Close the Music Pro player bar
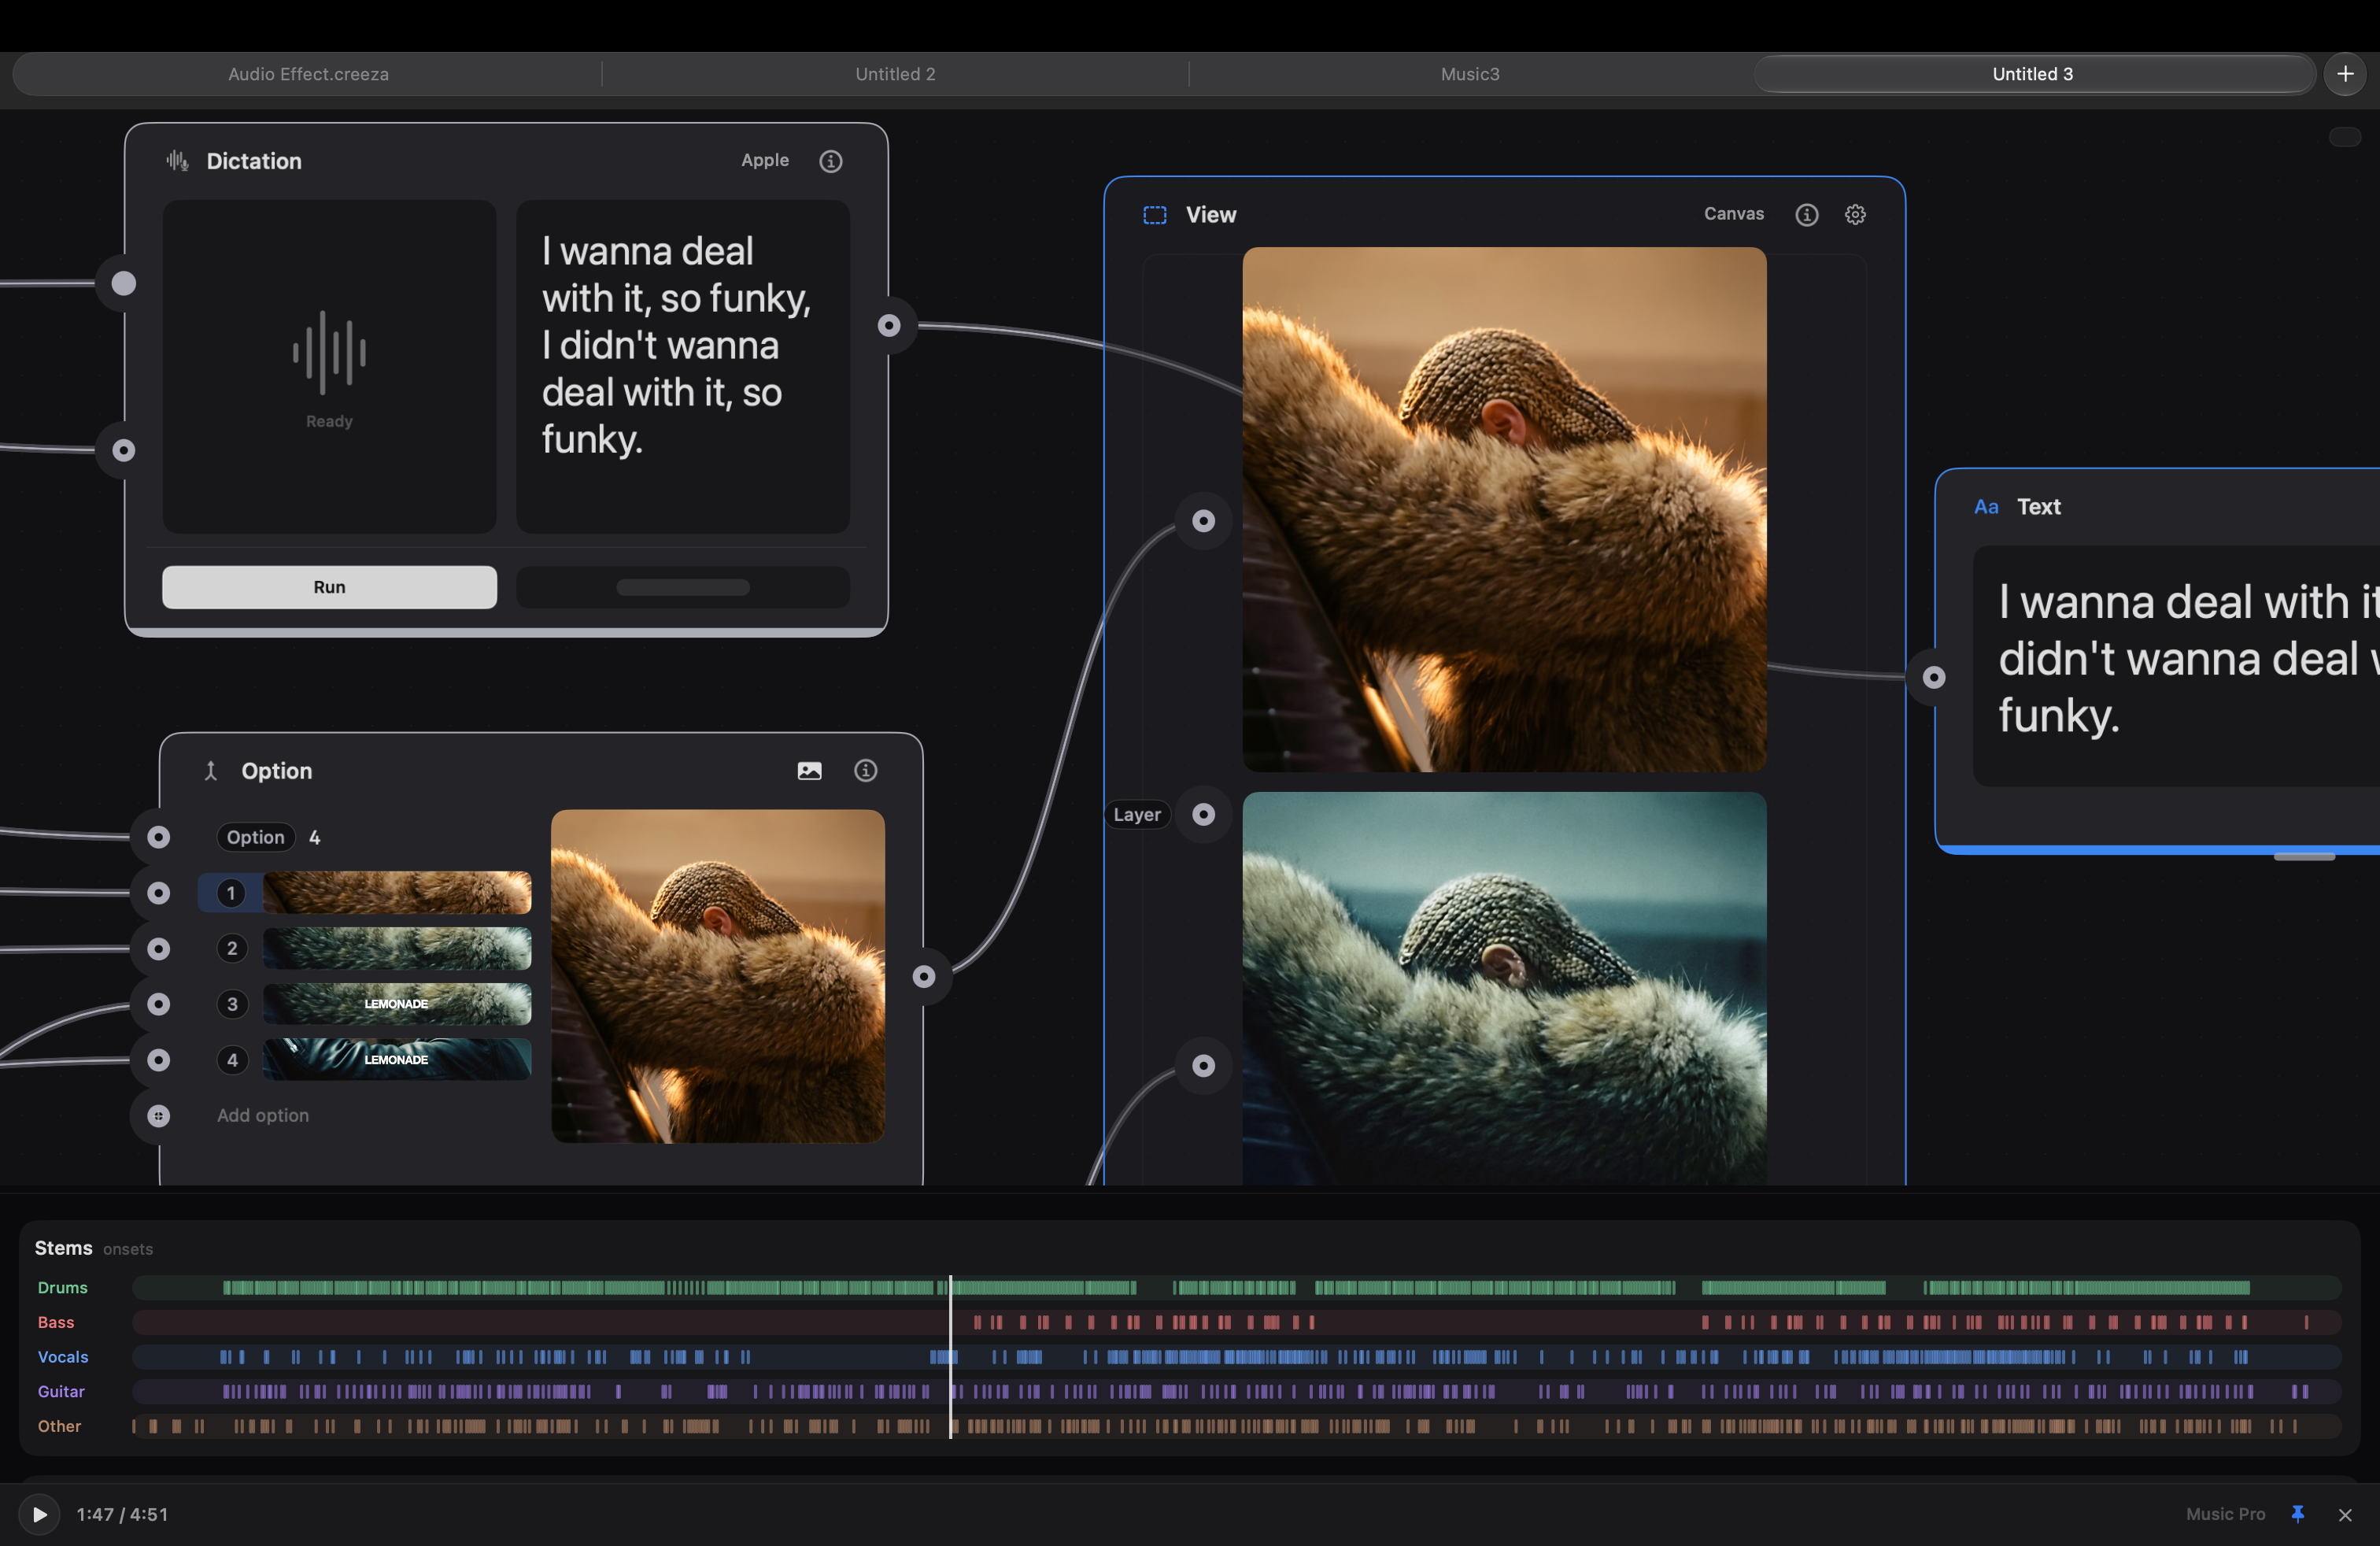The width and height of the screenshot is (2380, 1546). tap(2344, 1515)
